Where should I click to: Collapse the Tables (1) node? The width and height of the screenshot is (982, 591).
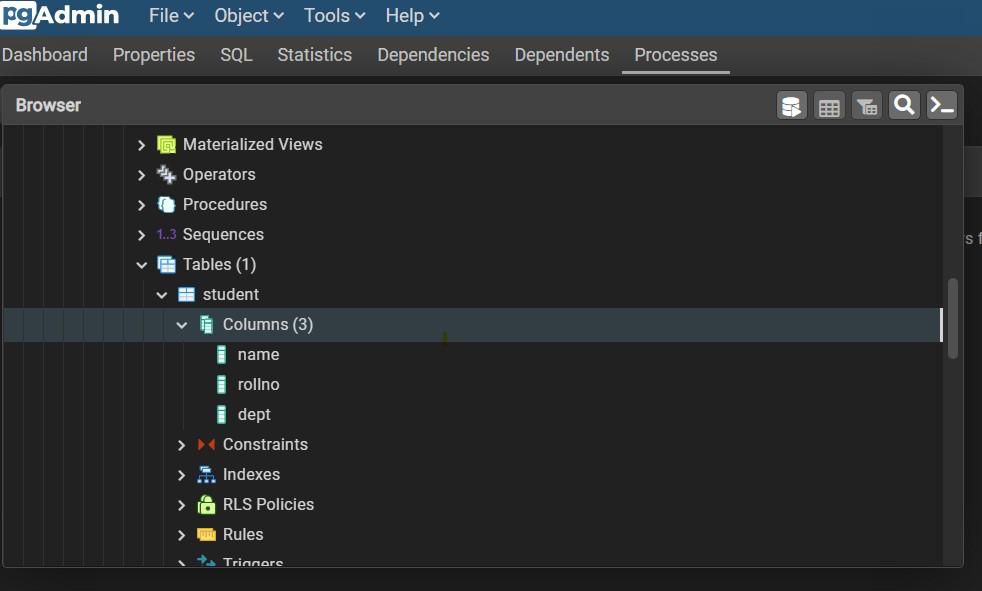141,264
